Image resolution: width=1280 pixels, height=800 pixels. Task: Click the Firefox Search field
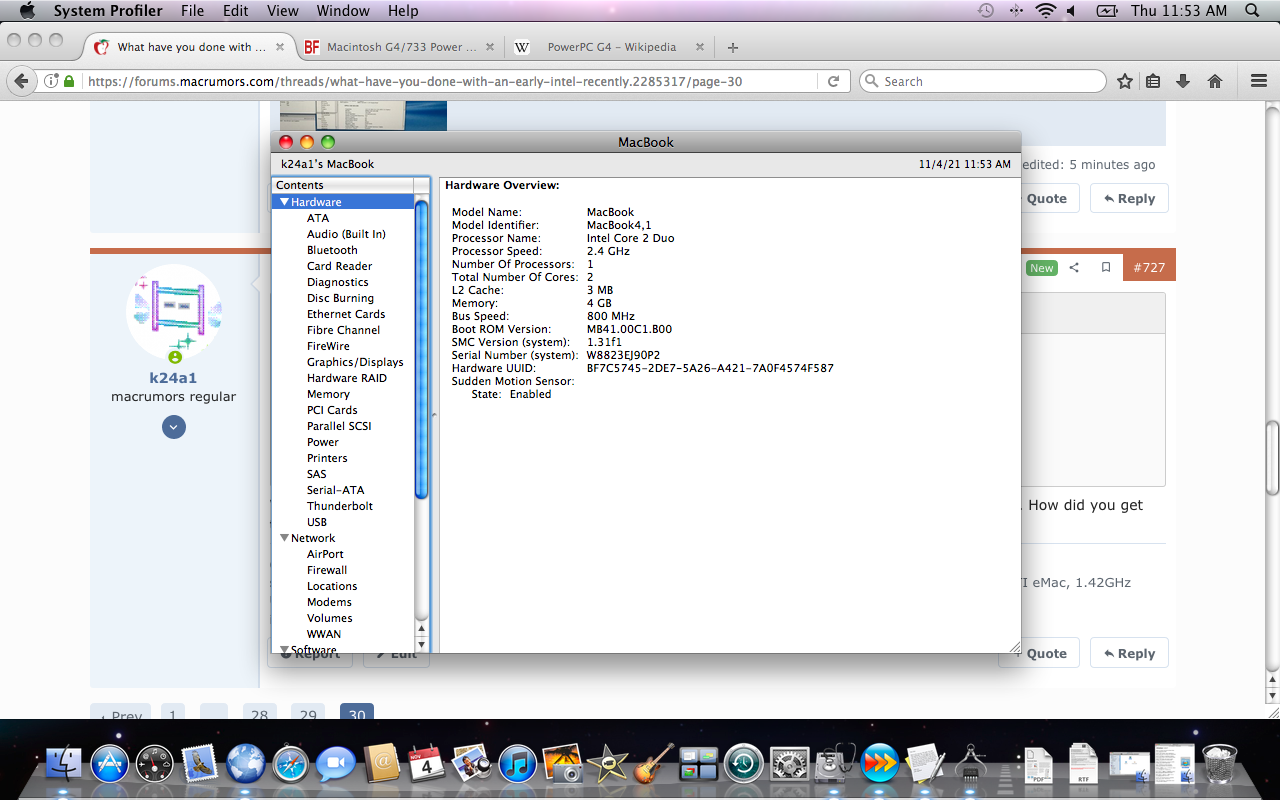point(982,81)
